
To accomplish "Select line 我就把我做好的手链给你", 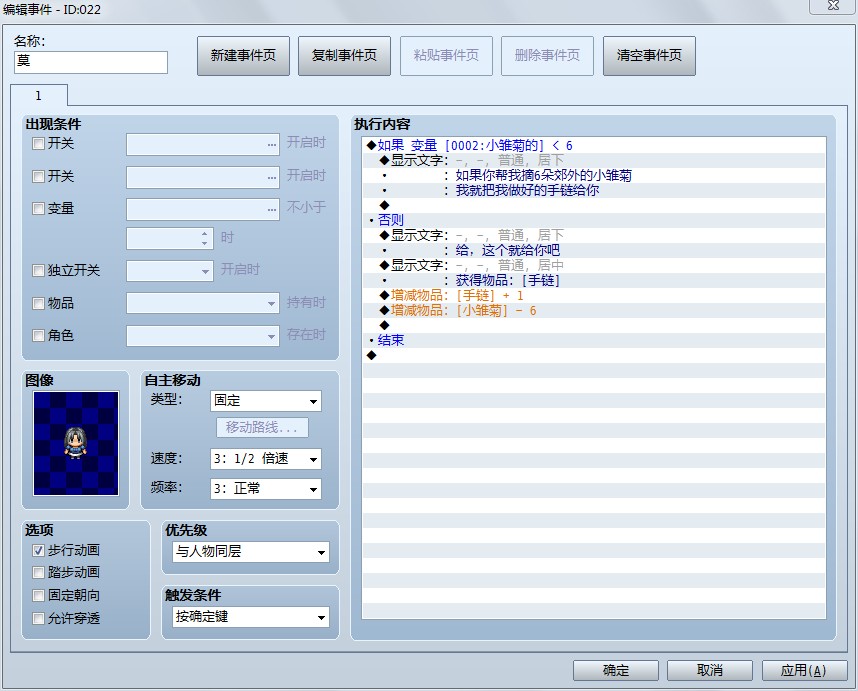I will [594, 190].
